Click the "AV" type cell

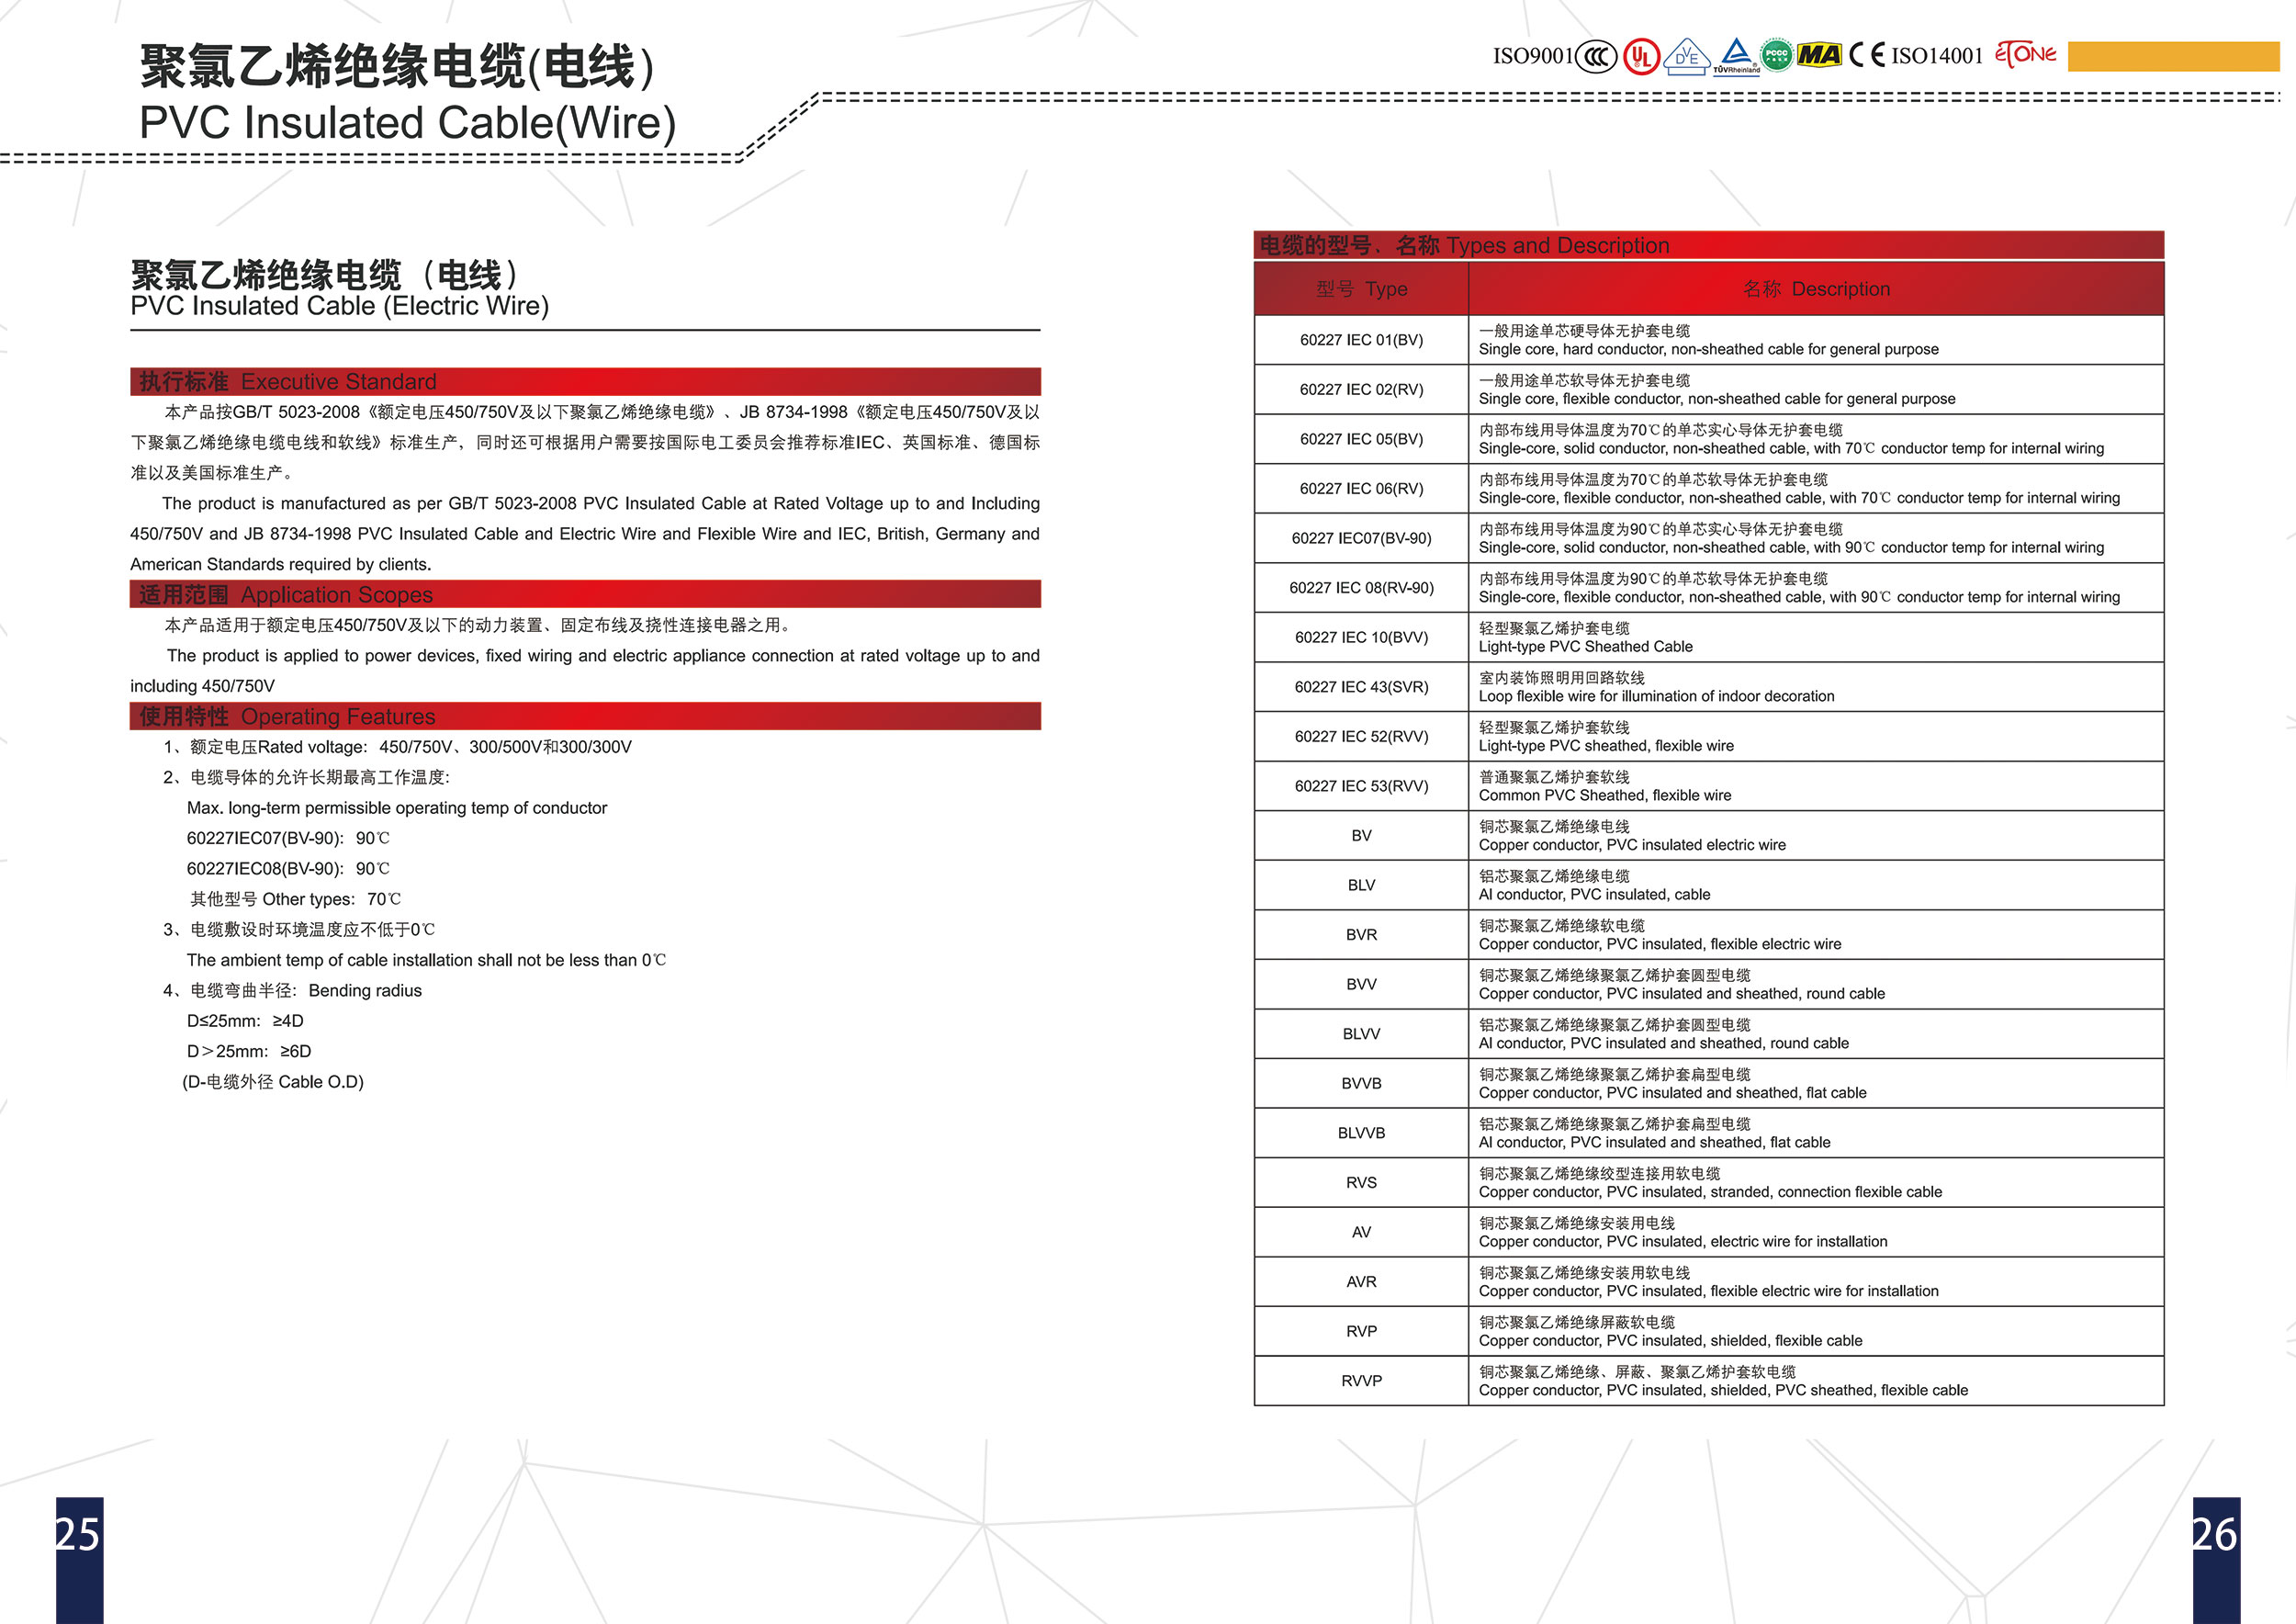coord(1361,1232)
